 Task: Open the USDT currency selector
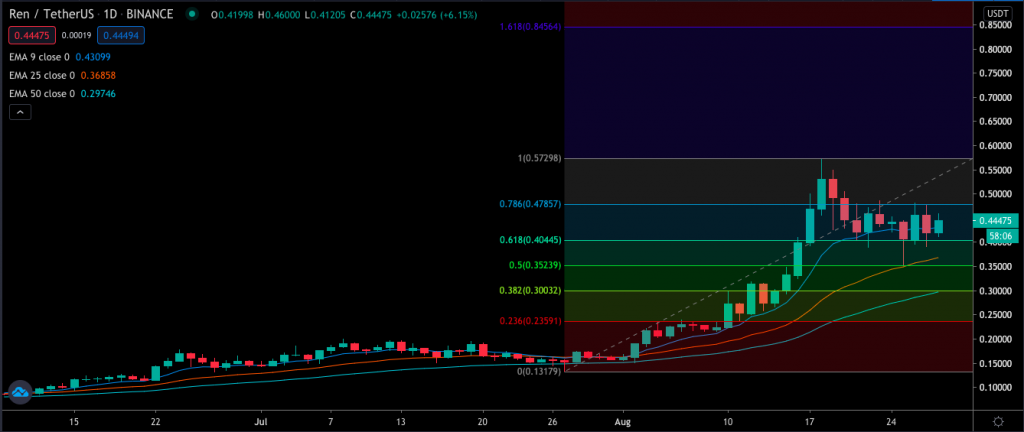click(997, 13)
